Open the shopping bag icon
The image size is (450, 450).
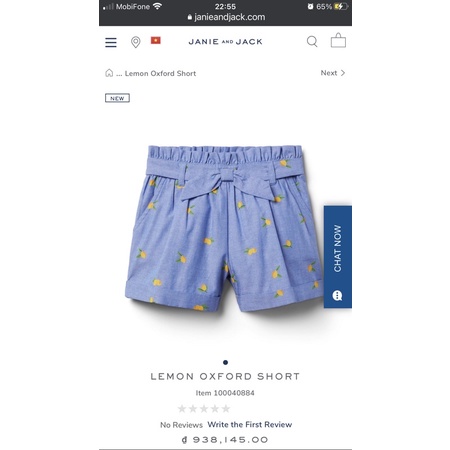click(338, 41)
